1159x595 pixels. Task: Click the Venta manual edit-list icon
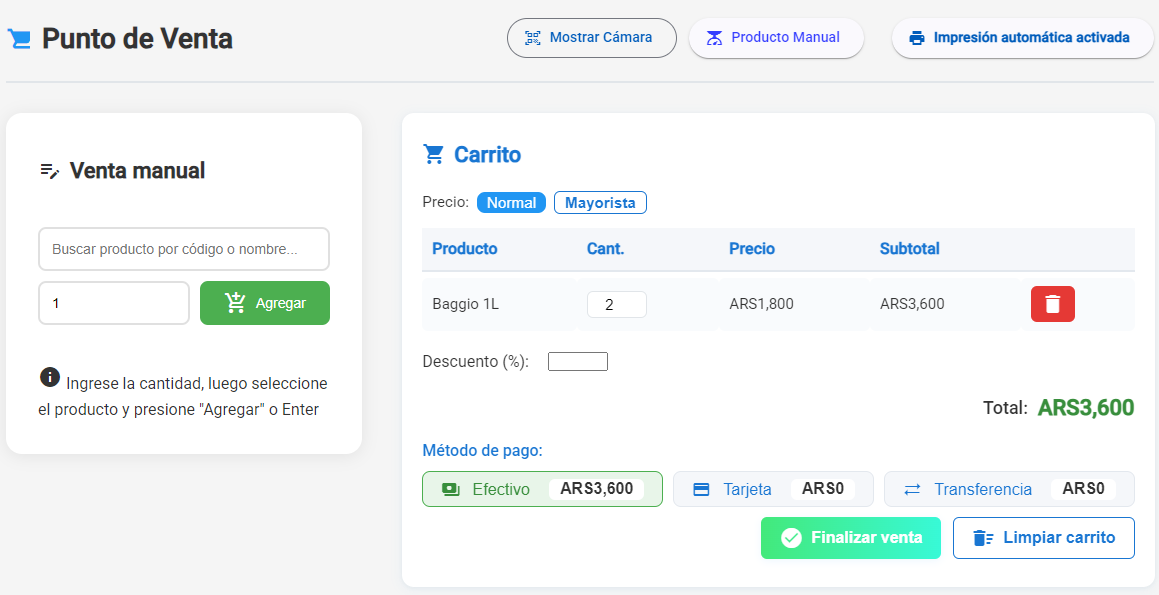pyautogui.click(x=50, y=171)
